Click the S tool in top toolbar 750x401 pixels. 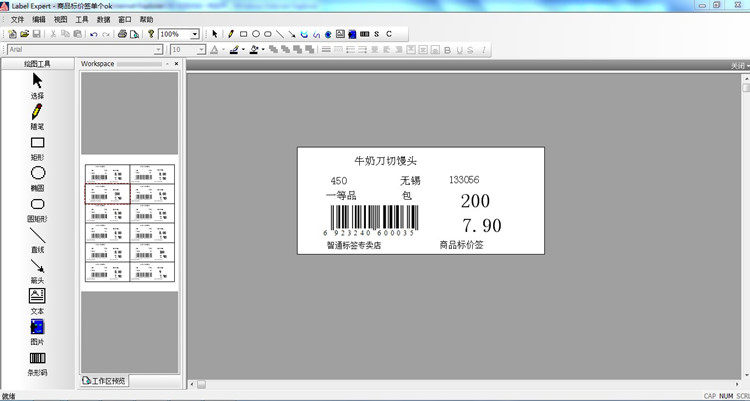tap(377, 34)
